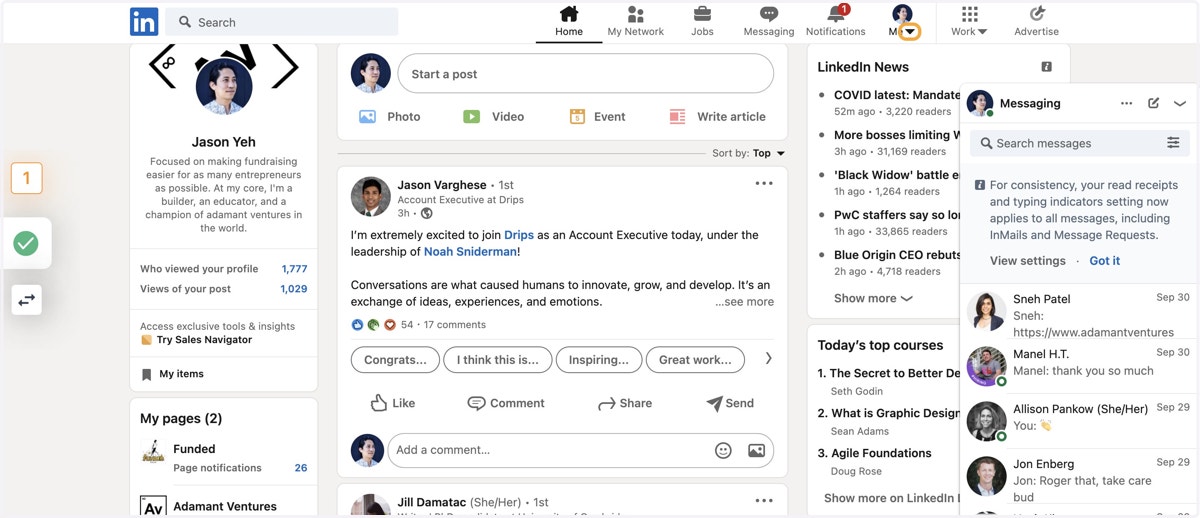This screenshot has width=1200, height=518.
Task: Open conversation with Allison Pankow
Action: [1080, 422]
